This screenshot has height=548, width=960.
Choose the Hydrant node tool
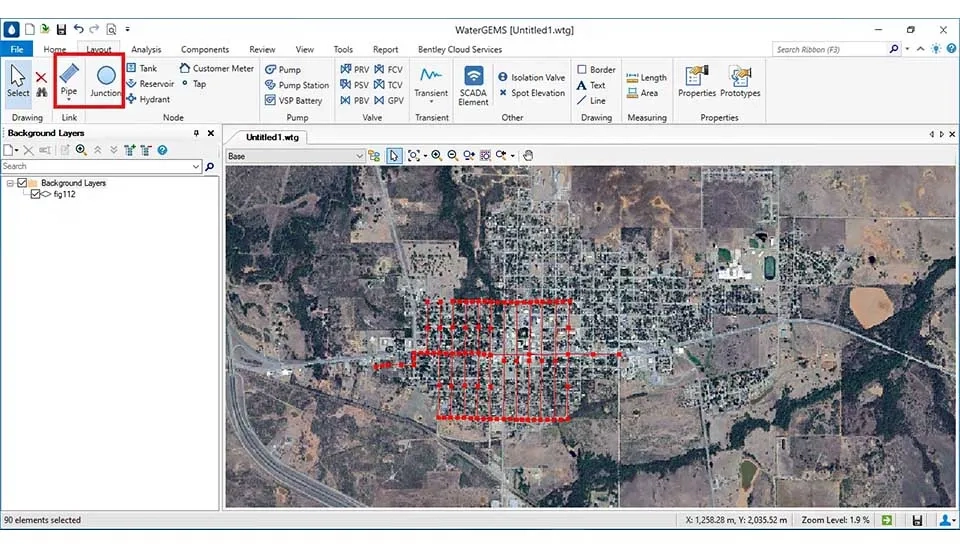click(148, 99)
